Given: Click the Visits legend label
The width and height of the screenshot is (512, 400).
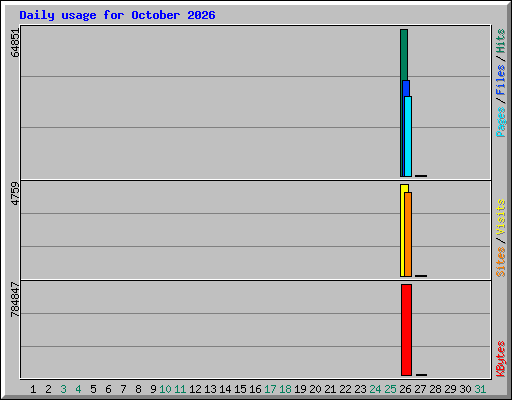Looking at the screenshot, I should (501, 217).
